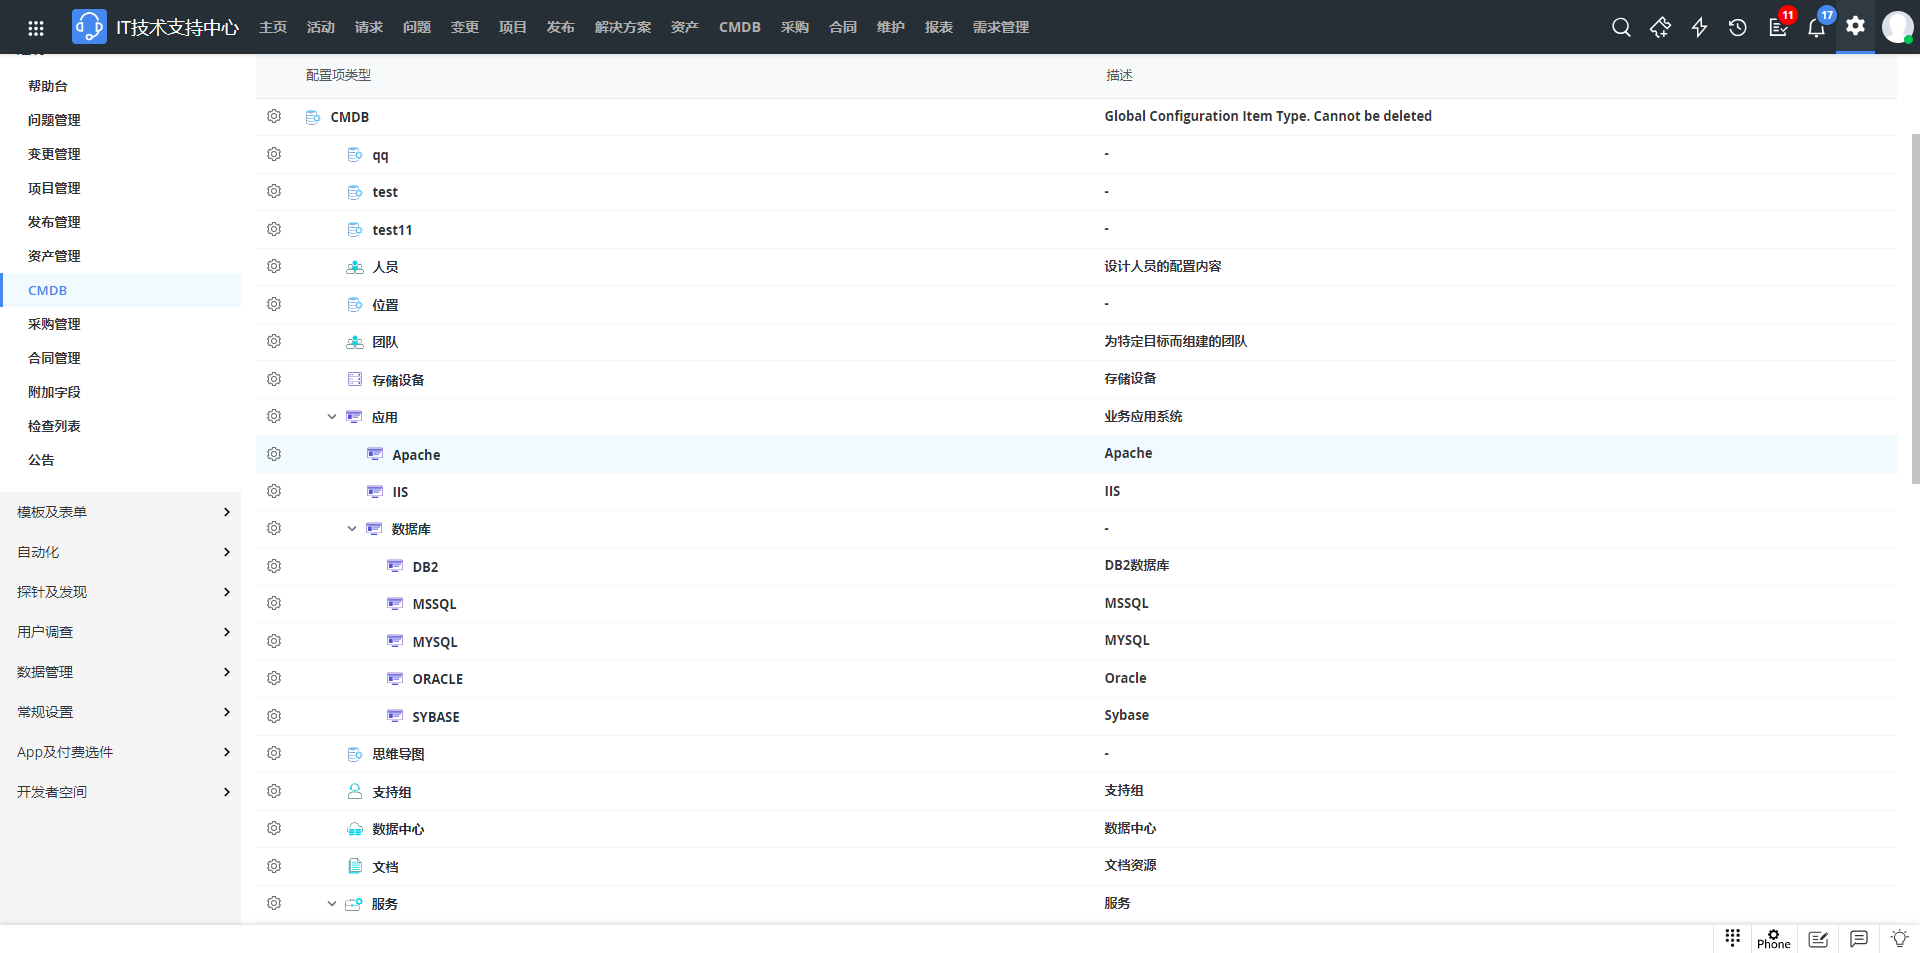Go to the 主页 top menu
This screenshot has width=1920, height=953.
273,27
